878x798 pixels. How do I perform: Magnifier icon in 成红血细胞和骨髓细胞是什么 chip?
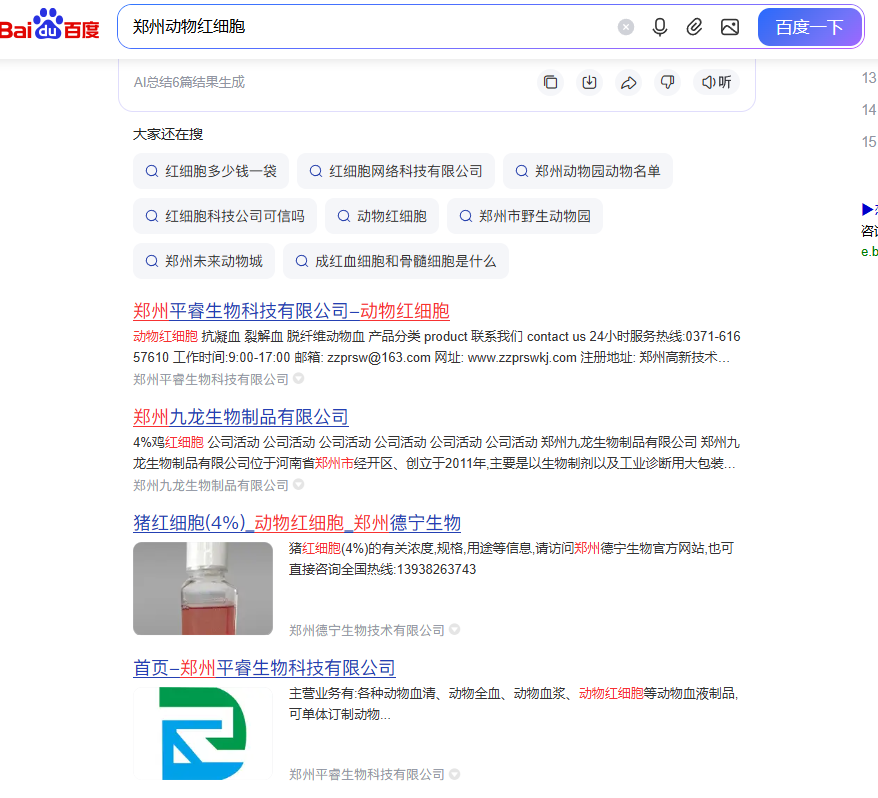click(302, 260)
